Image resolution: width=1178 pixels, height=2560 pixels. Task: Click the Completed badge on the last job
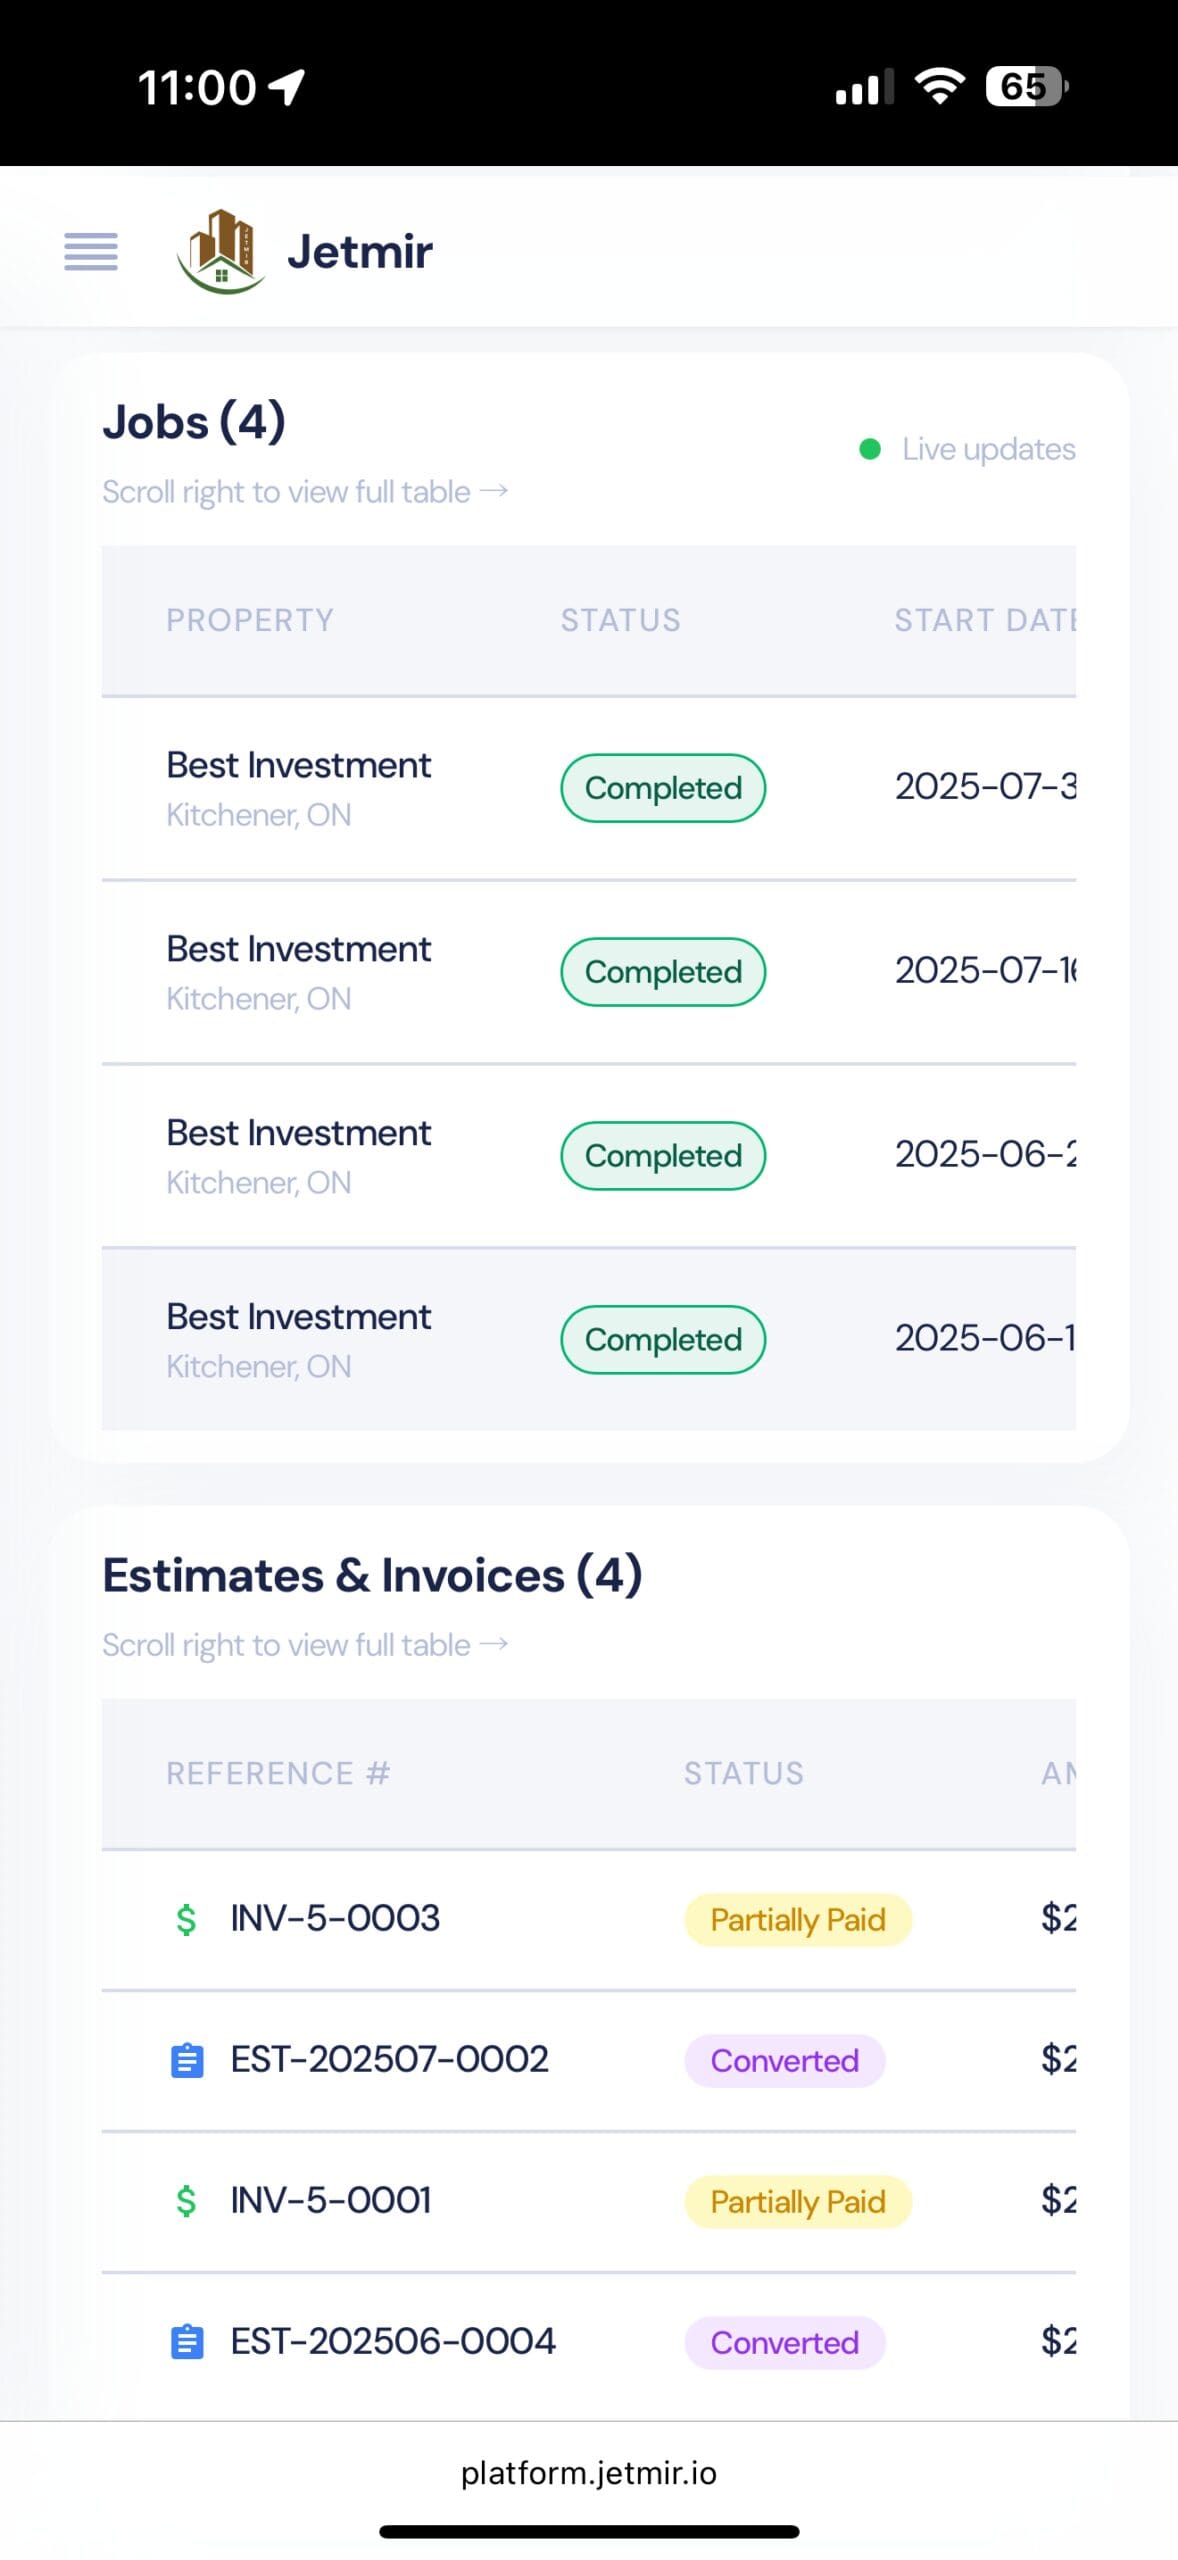tap(663, 1339)
